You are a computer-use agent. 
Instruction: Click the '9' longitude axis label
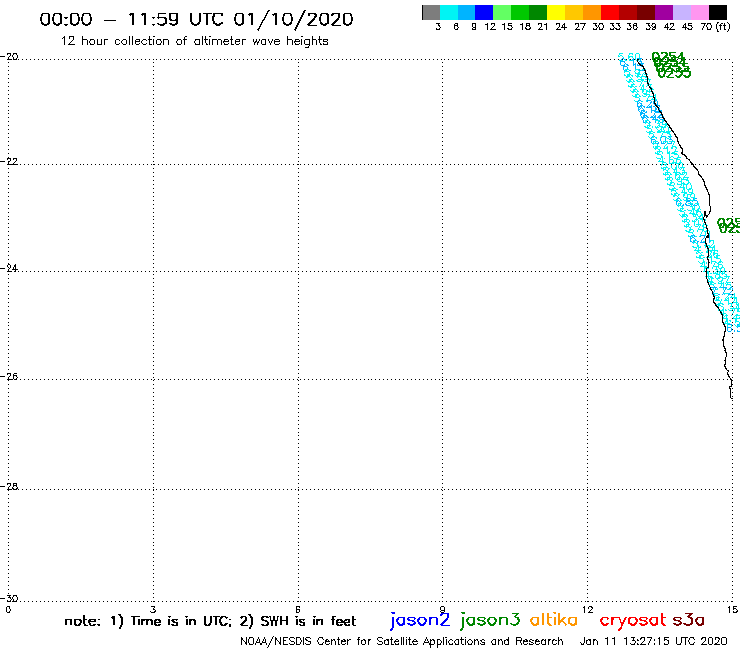(x=442, y=609)
